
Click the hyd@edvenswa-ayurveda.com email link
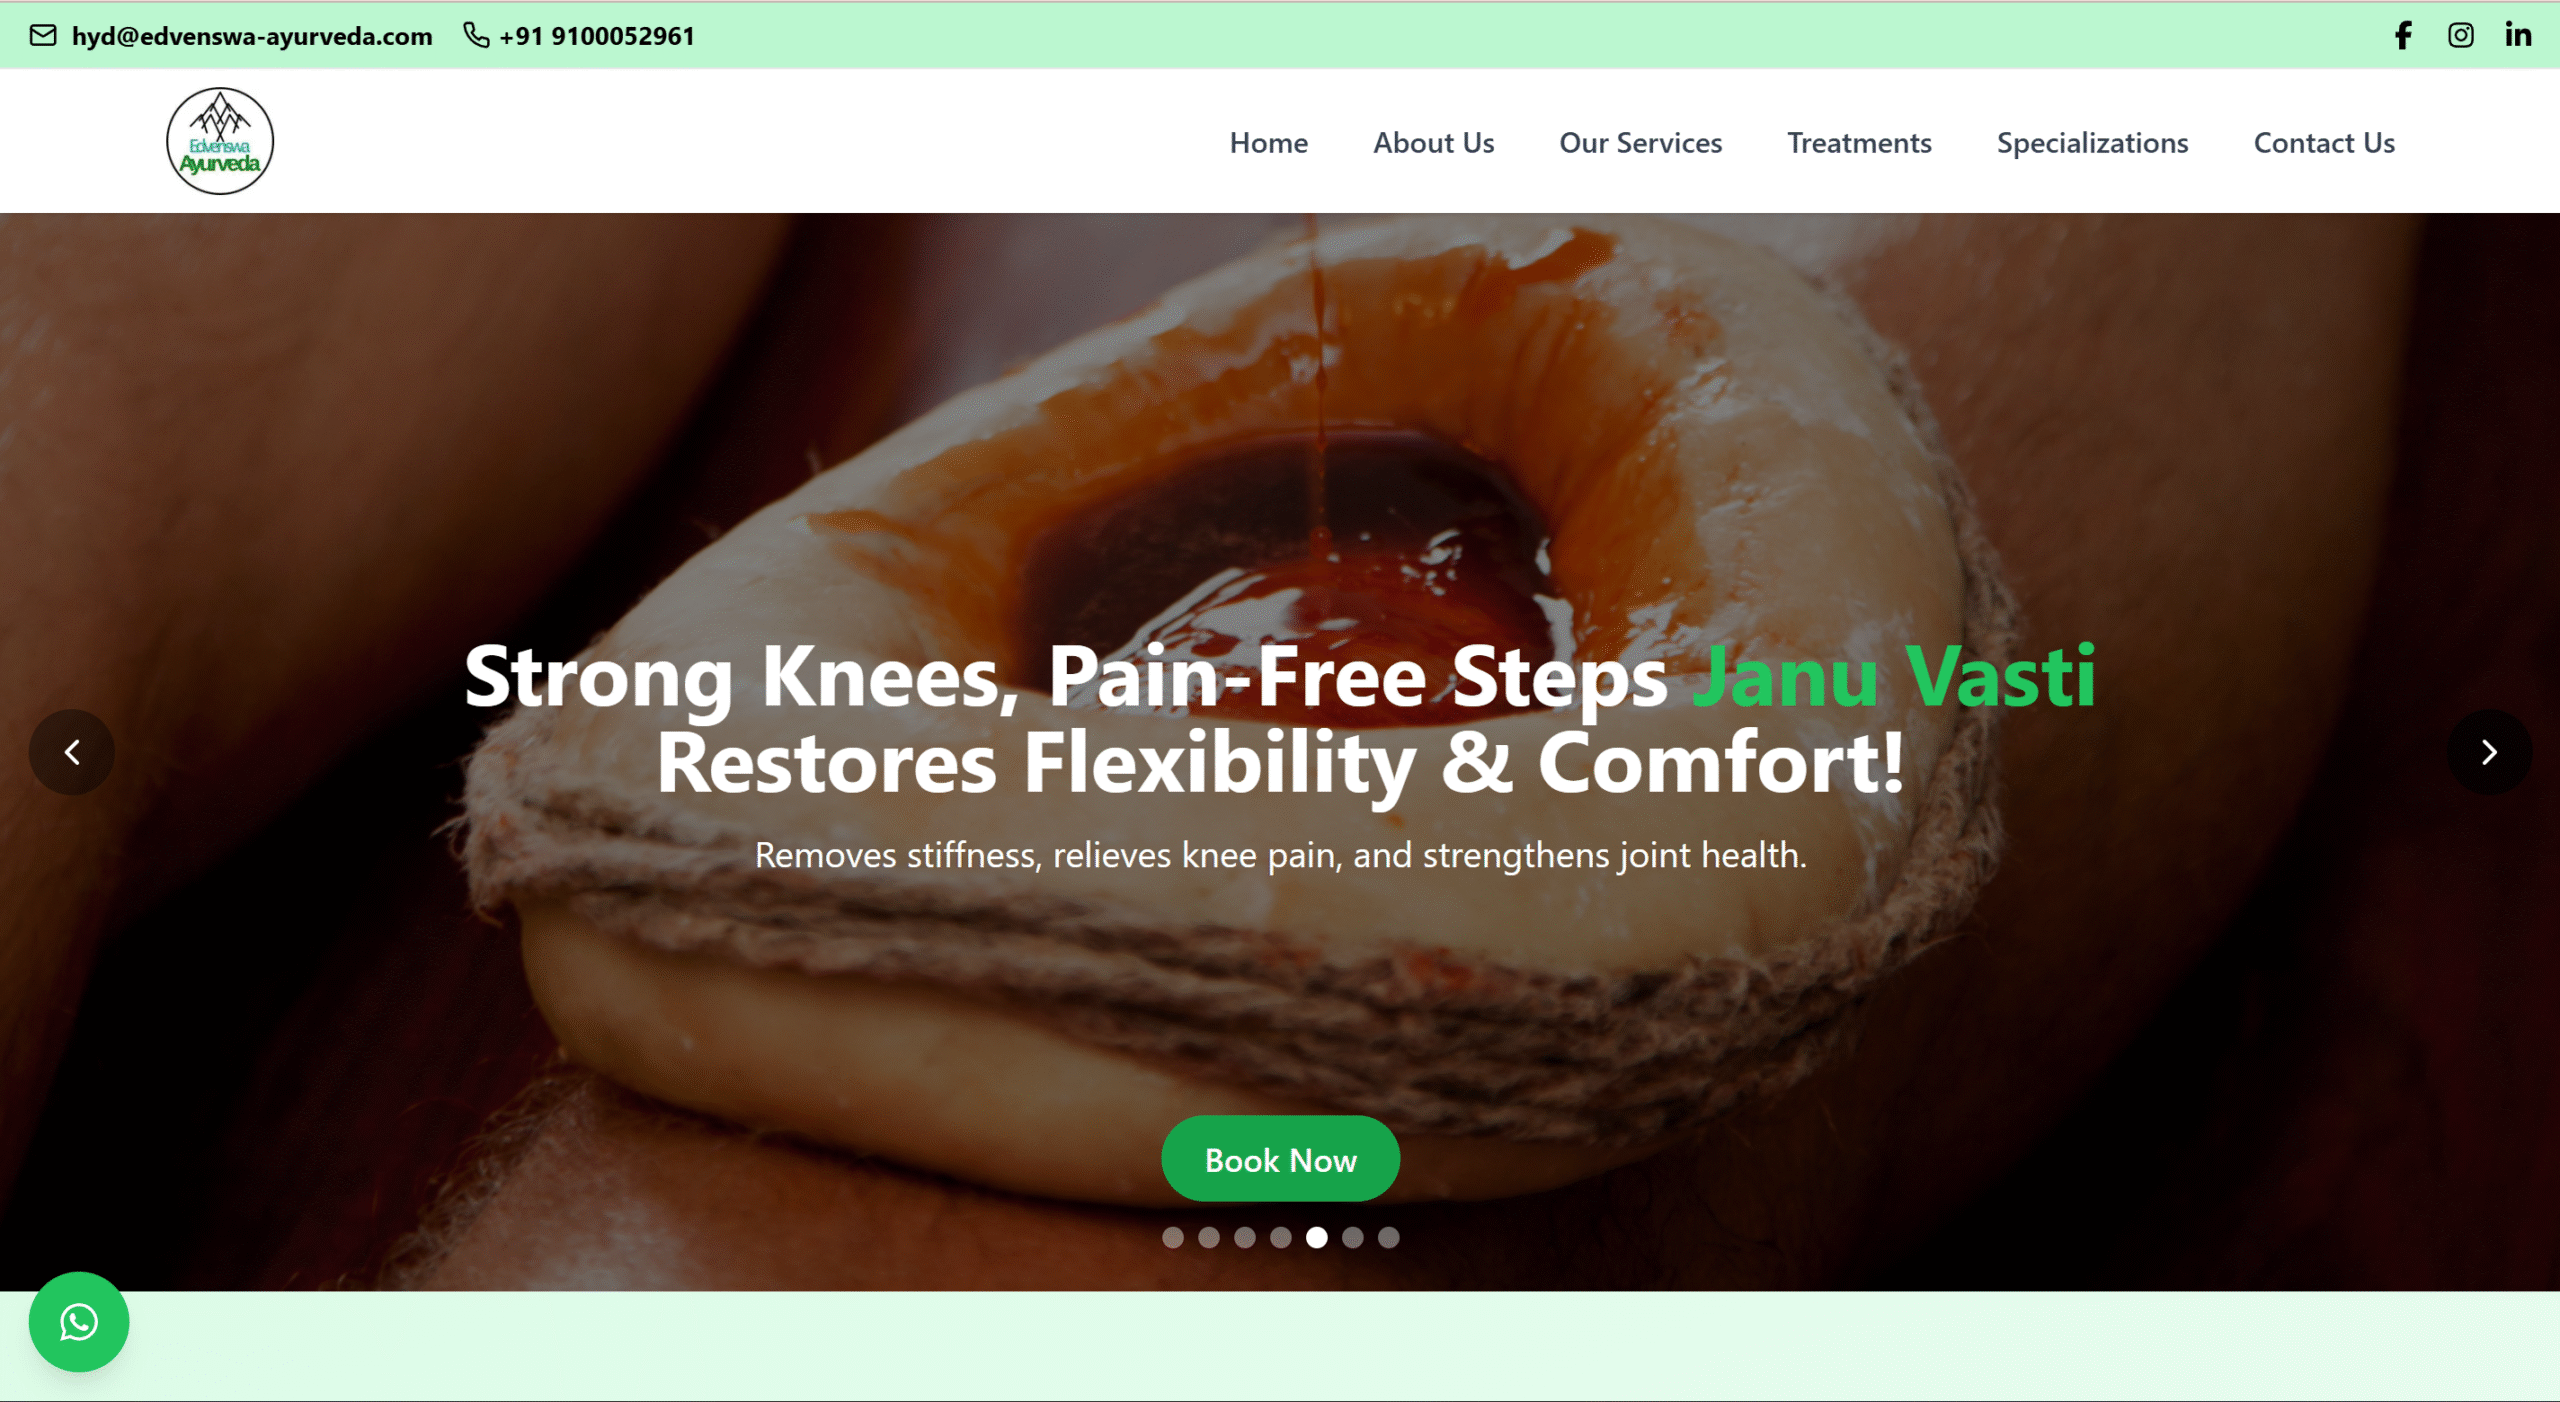252,36
